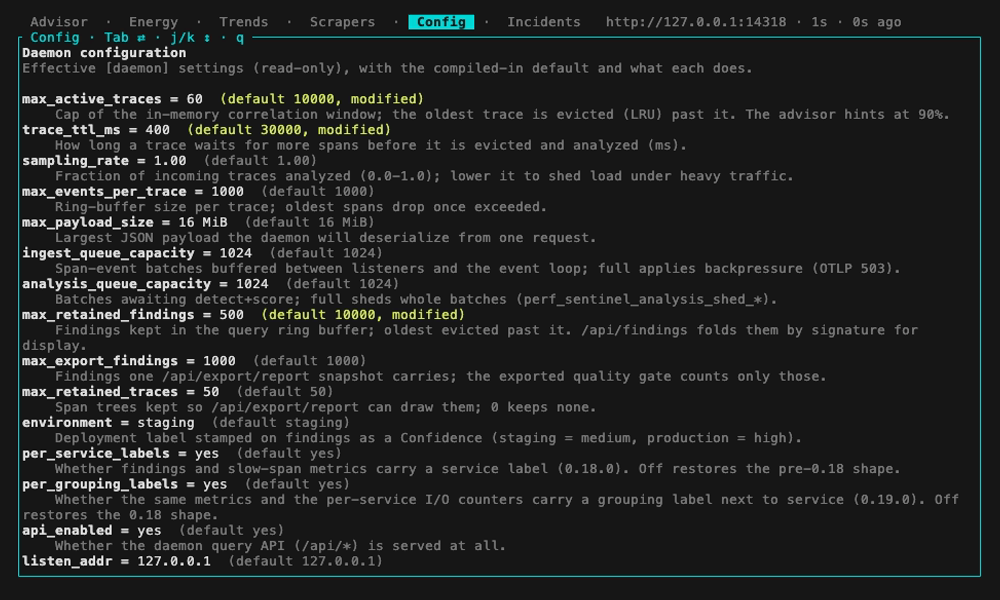Click the daemon URL http://127.0.0.1:14318
The height and width of the screenshot is (600, 1000).
click(x=696, y=22)
